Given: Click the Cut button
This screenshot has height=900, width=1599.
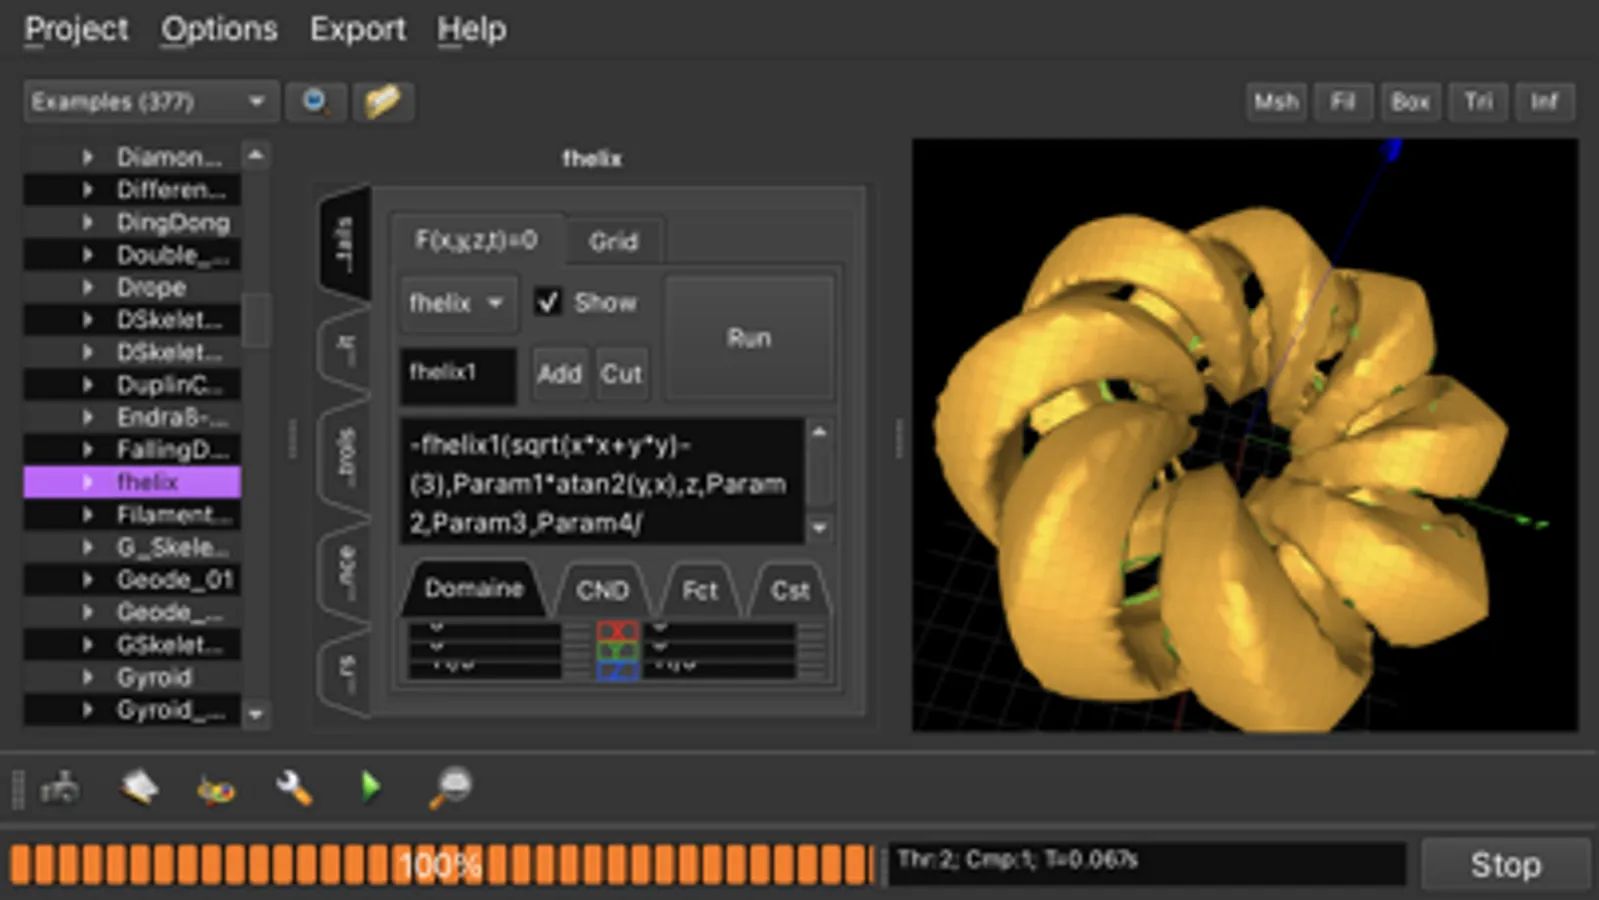Looking at the screenshot, I should point(621,374).
